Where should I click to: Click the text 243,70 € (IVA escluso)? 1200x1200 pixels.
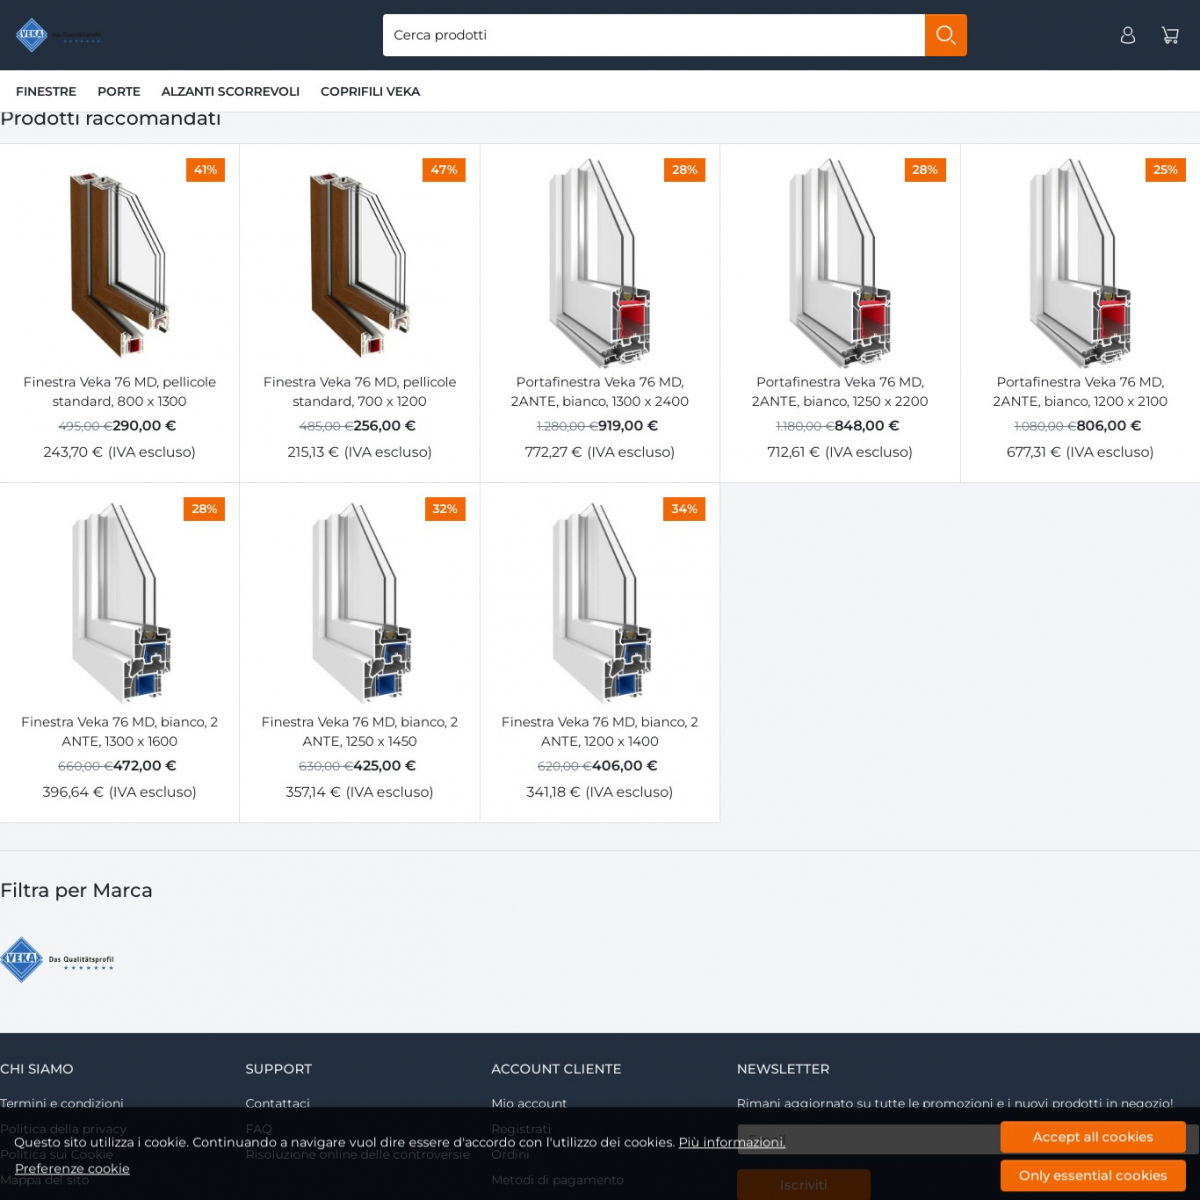120,452
